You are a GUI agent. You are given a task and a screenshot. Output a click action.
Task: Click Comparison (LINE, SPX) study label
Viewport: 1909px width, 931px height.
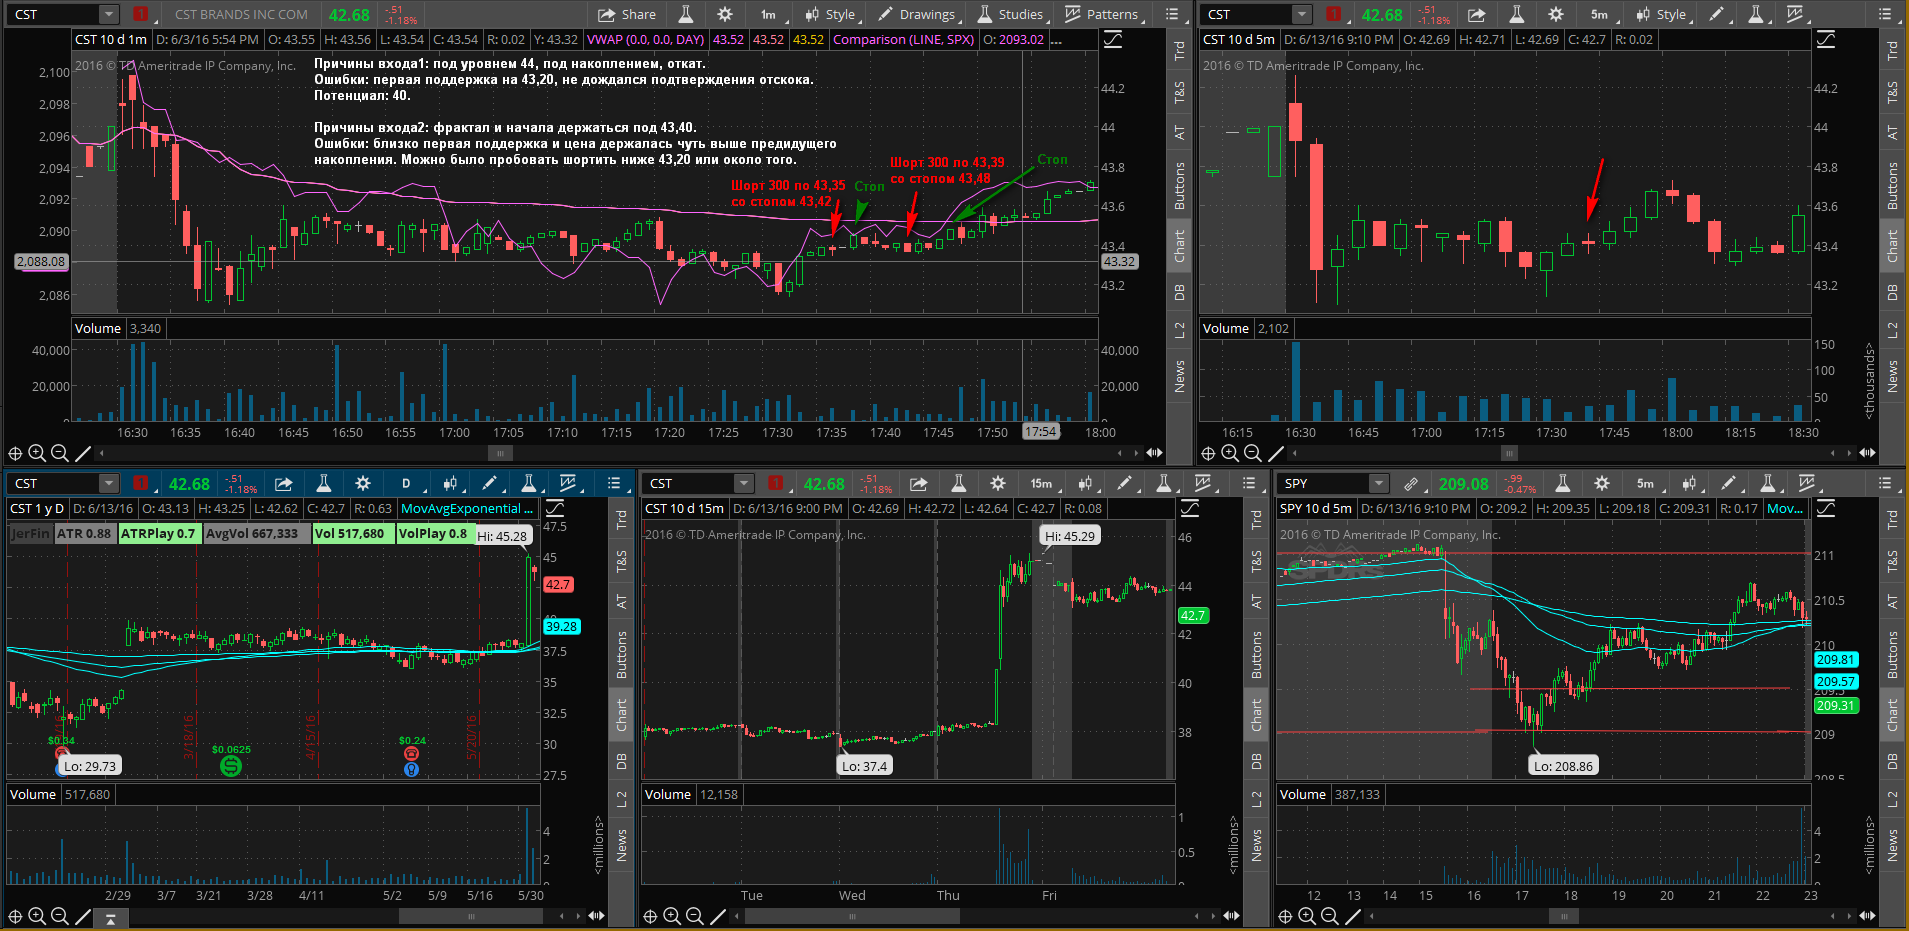[904, 40]
